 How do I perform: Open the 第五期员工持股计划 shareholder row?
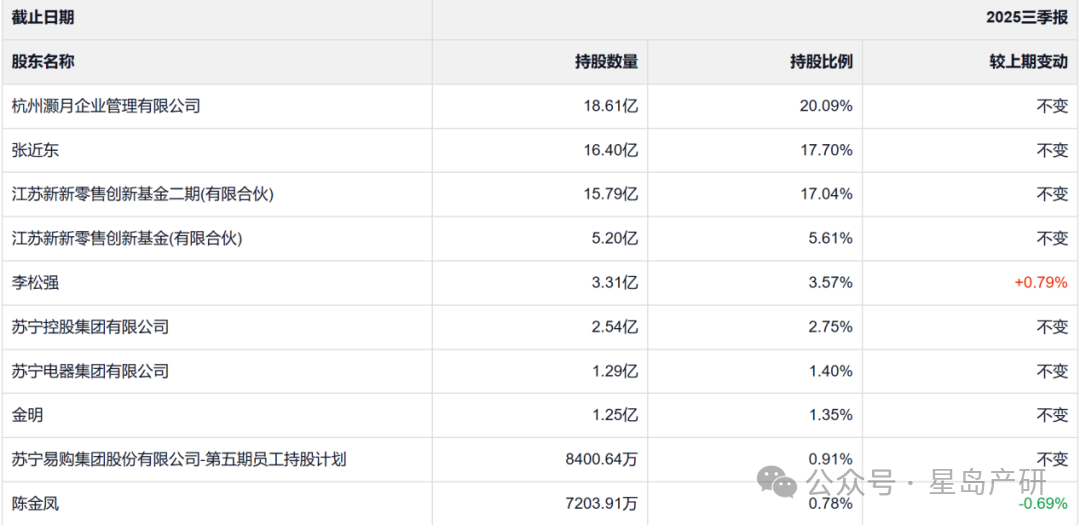pos(179,459)
